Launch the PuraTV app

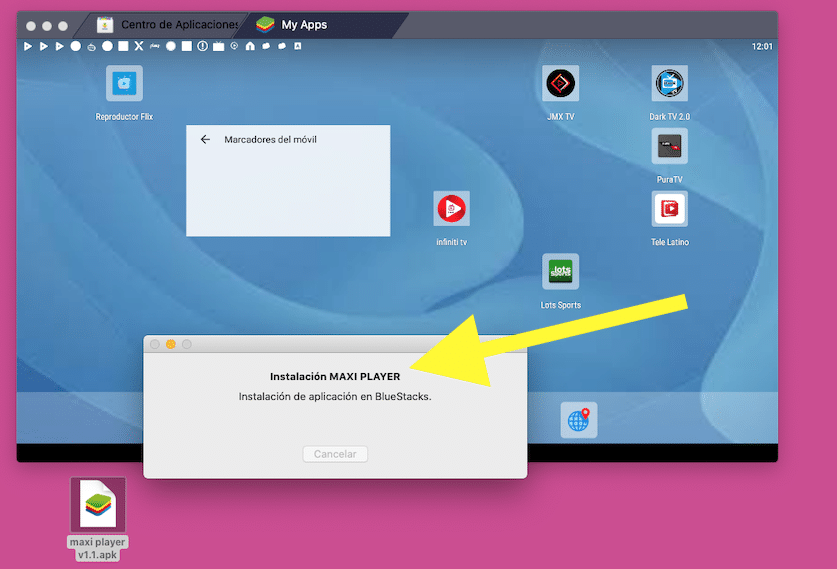point(669,146)
